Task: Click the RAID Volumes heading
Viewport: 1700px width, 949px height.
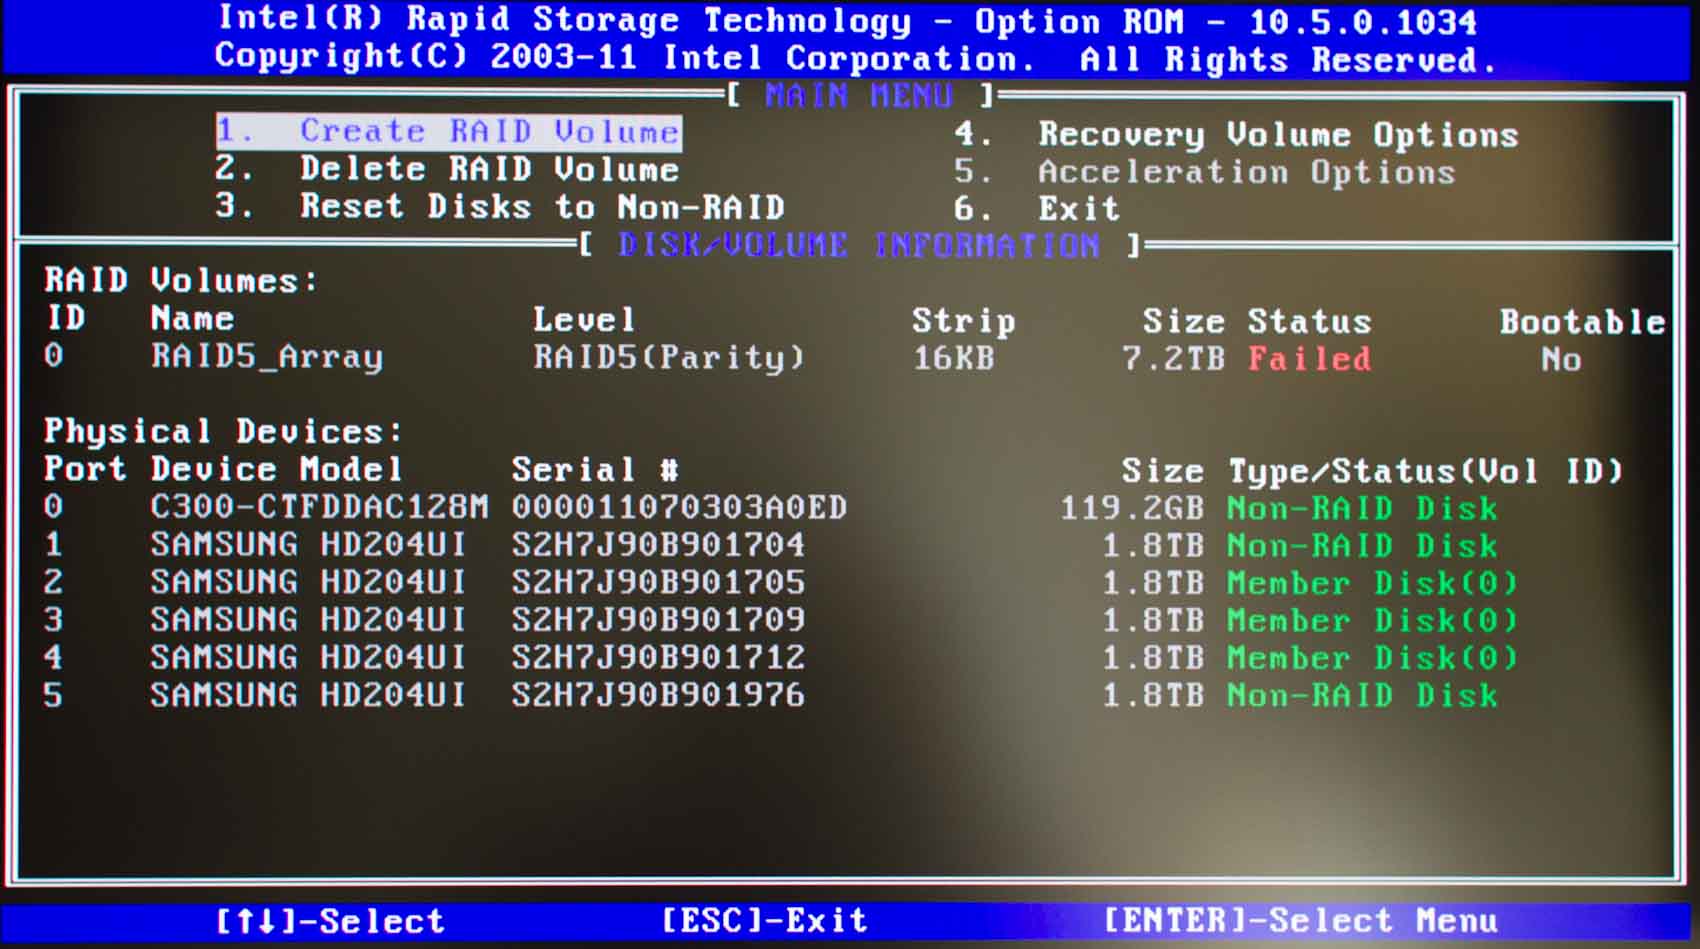Action: coord(181,281)
